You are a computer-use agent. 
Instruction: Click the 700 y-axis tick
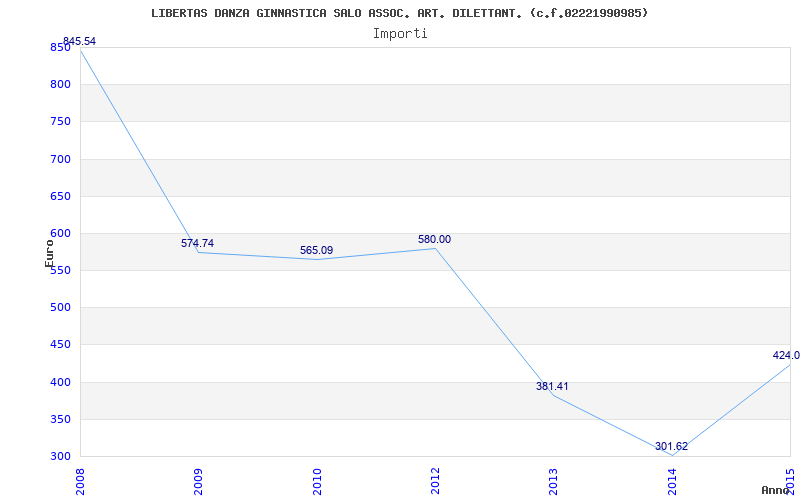[60, 159]
